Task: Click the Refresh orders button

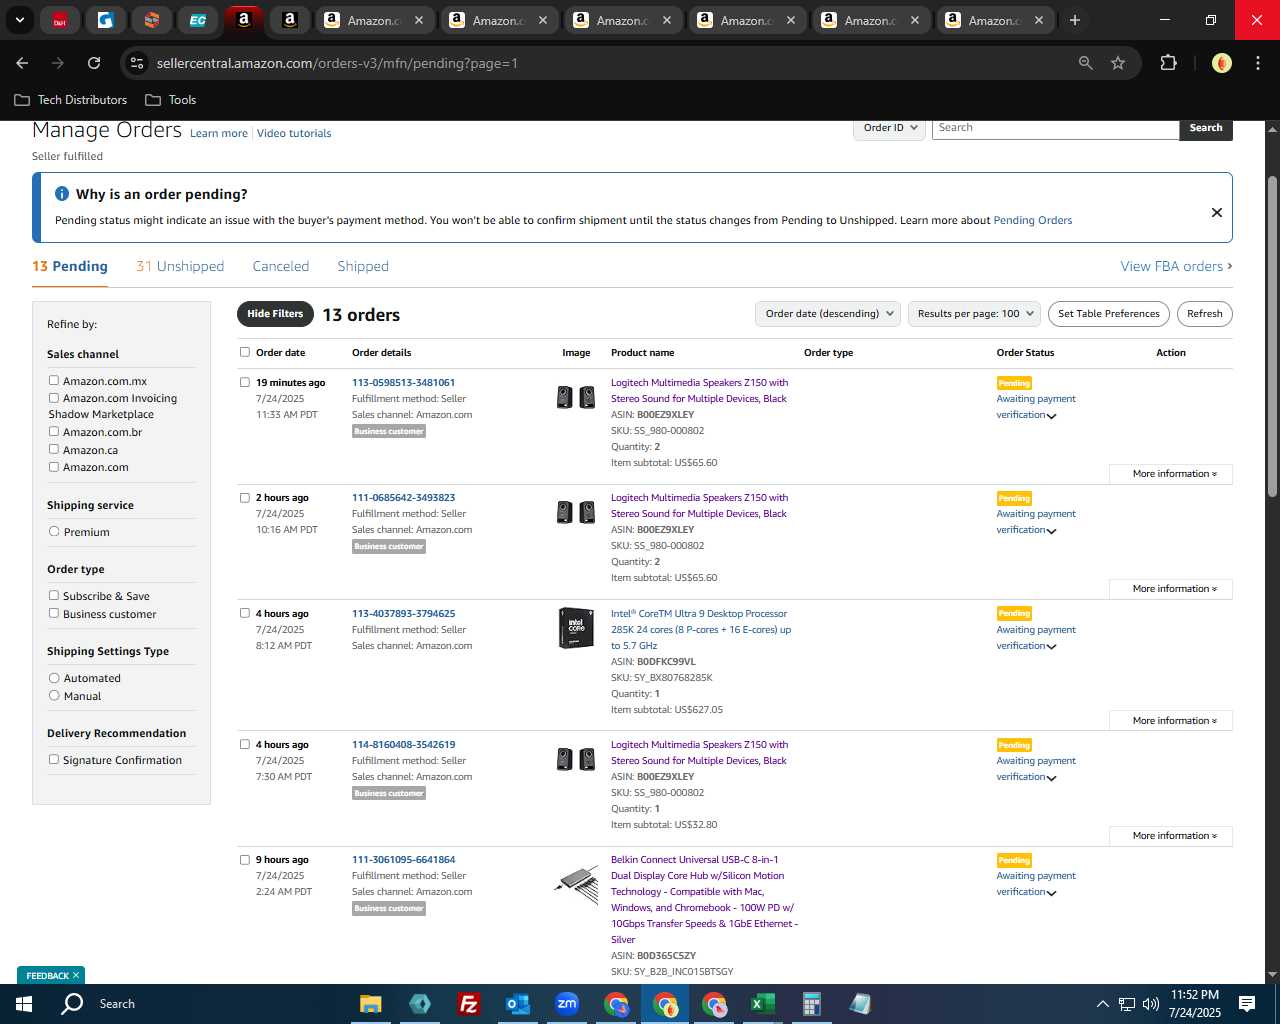Action: [1205, 314]
